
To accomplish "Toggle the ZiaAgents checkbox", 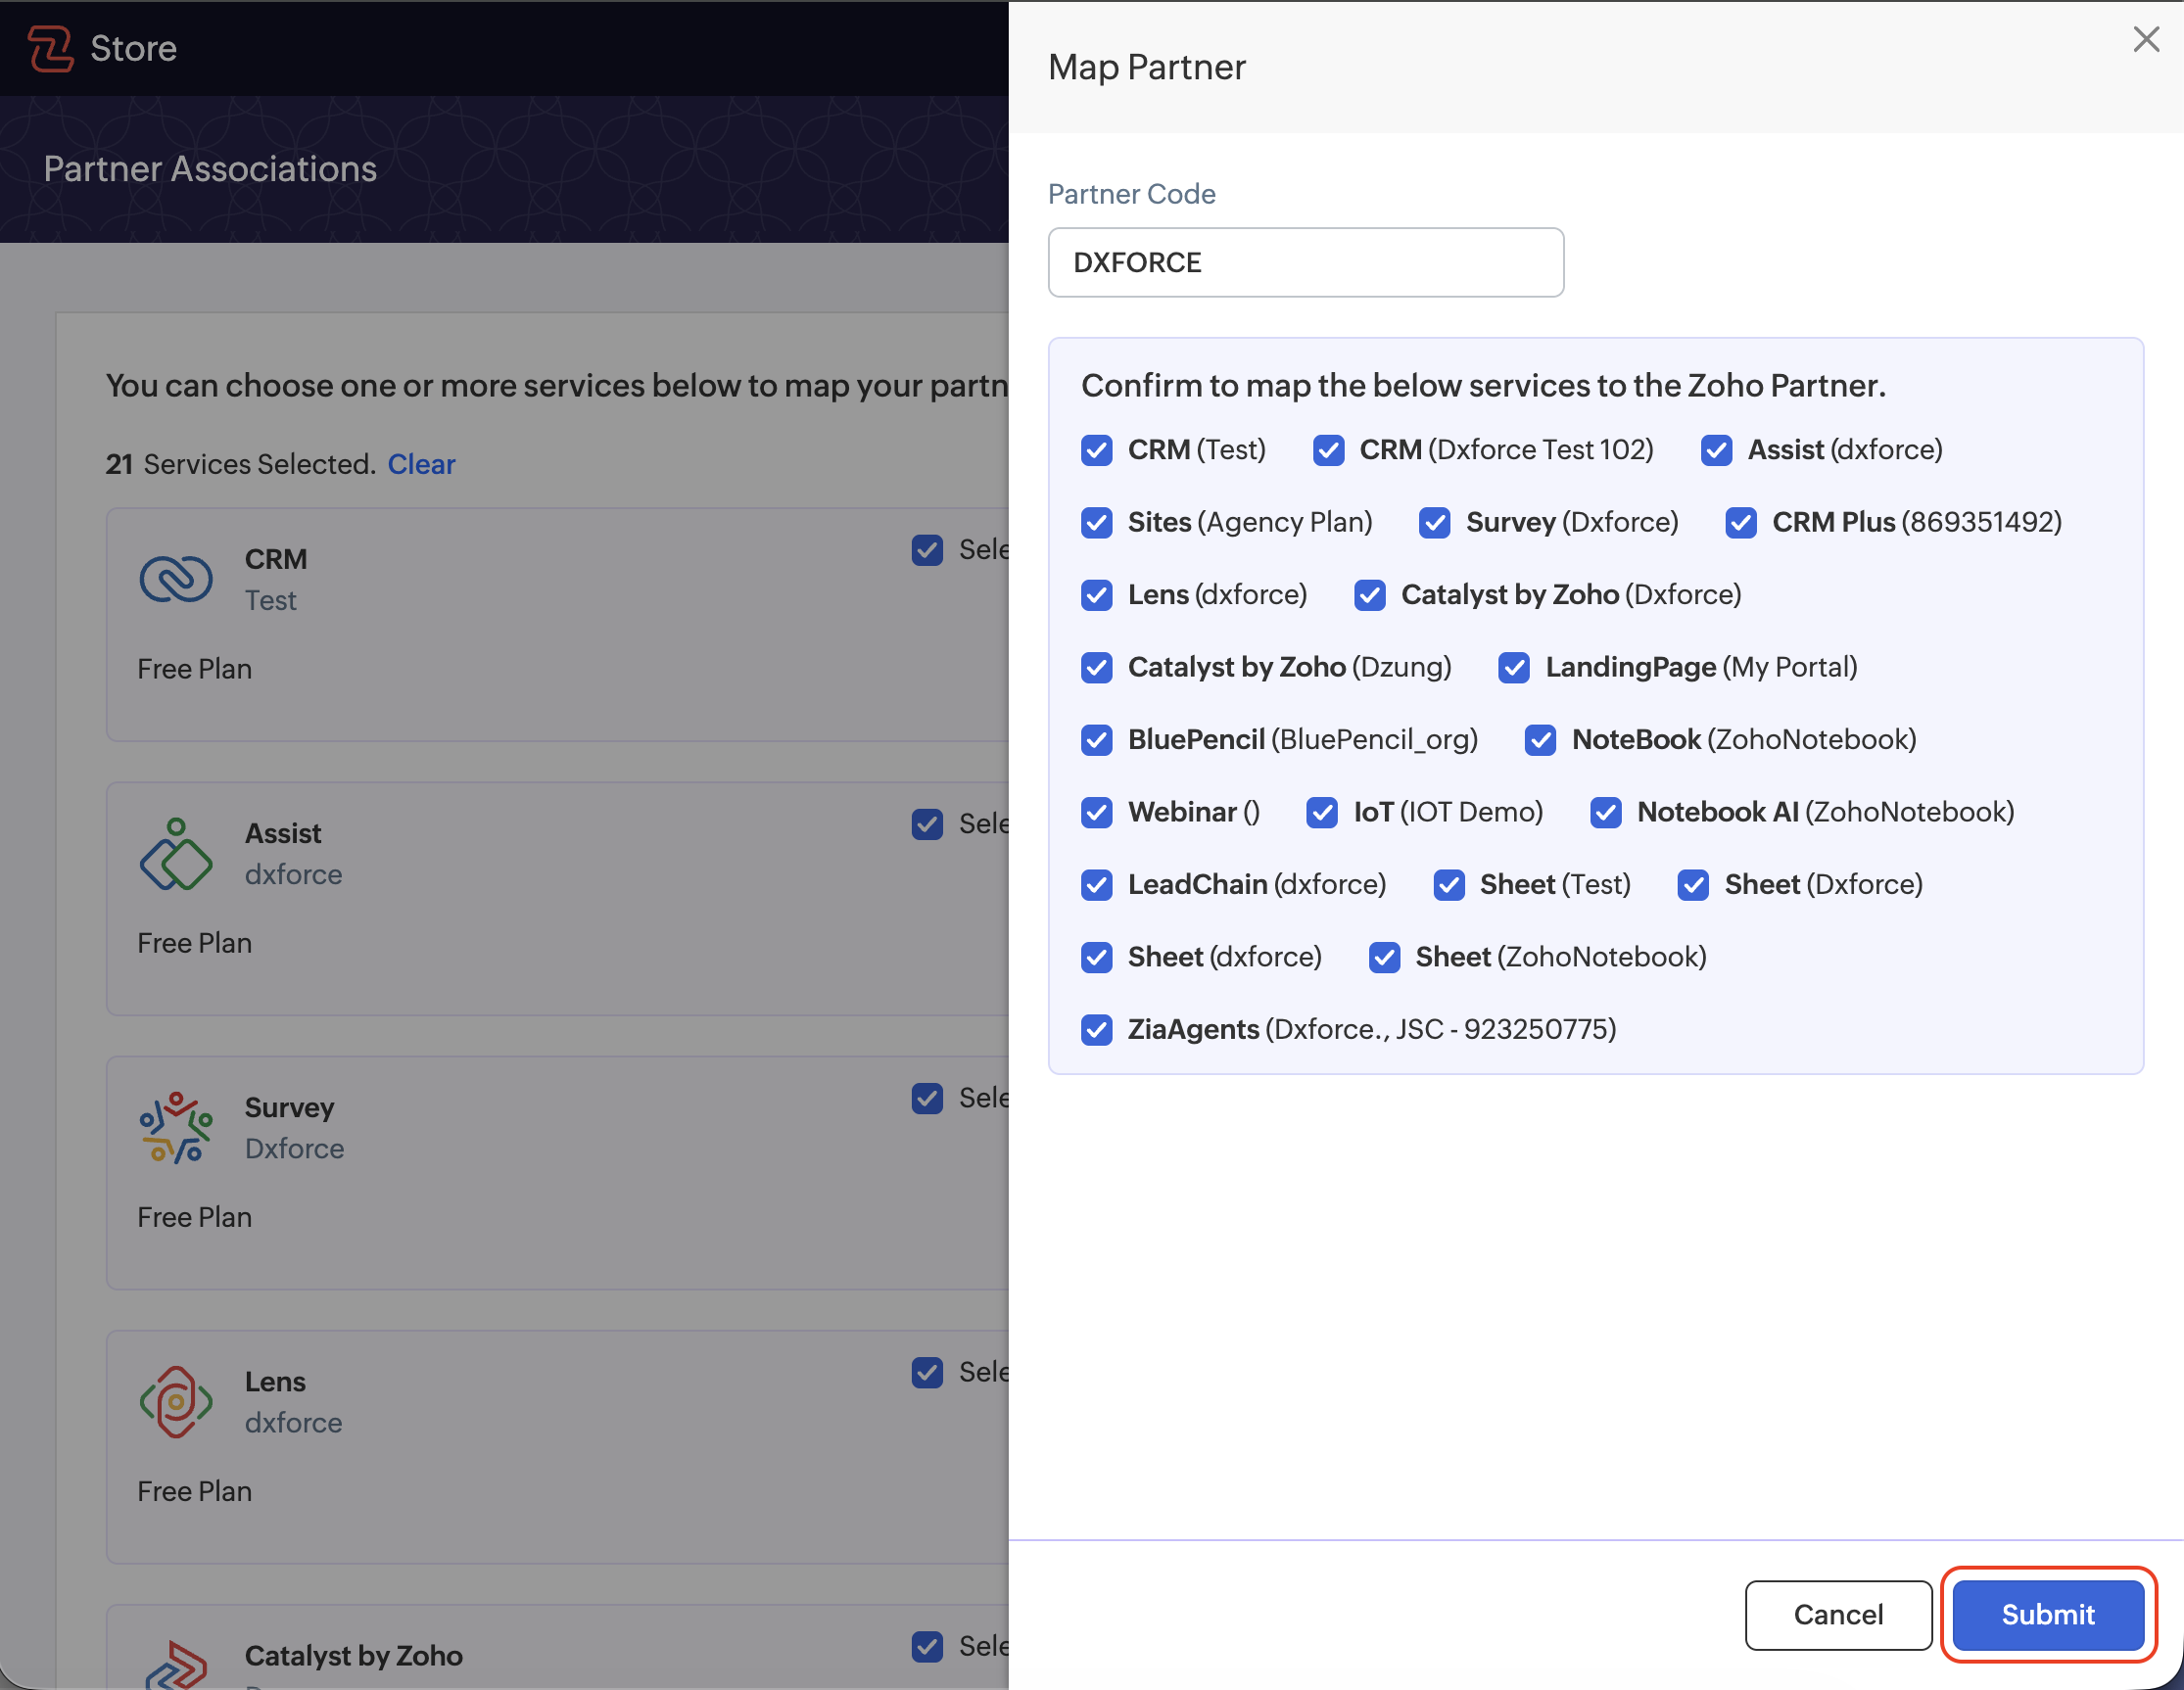I will pos(1097,1029).
